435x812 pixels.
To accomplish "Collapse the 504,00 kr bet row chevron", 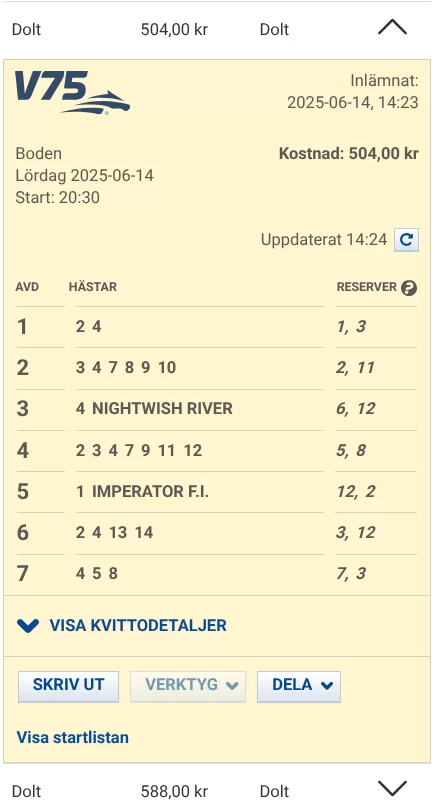I will tap(392, 27).
